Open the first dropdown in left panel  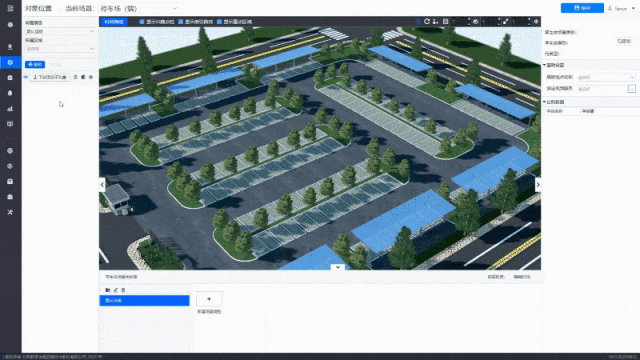point(60,31)
